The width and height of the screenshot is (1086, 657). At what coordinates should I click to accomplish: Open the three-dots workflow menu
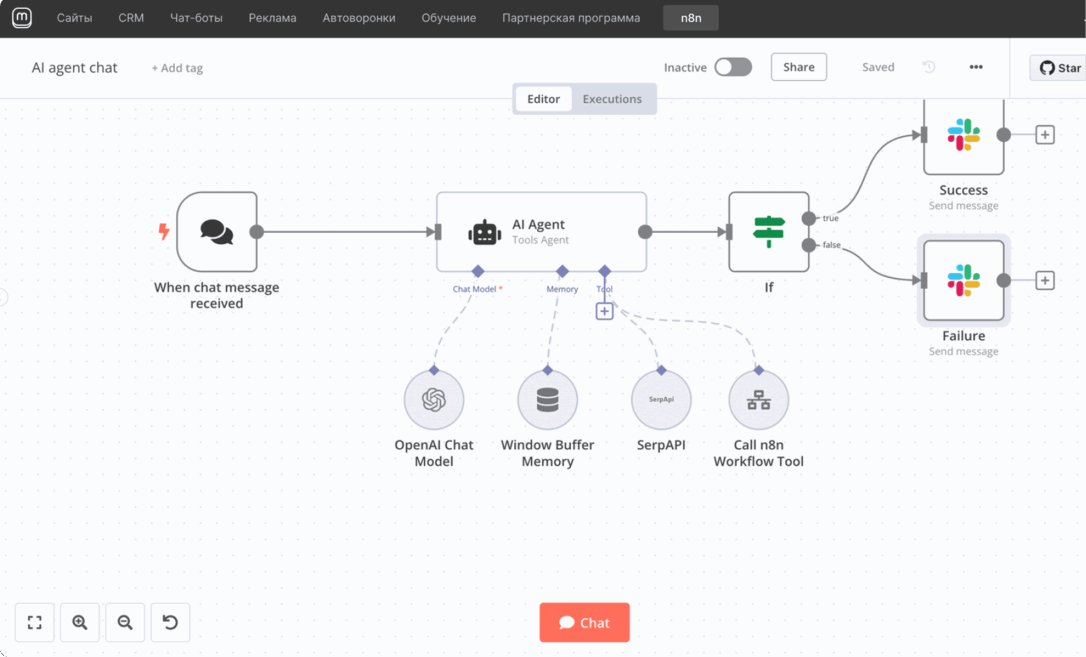pos(976,67)
